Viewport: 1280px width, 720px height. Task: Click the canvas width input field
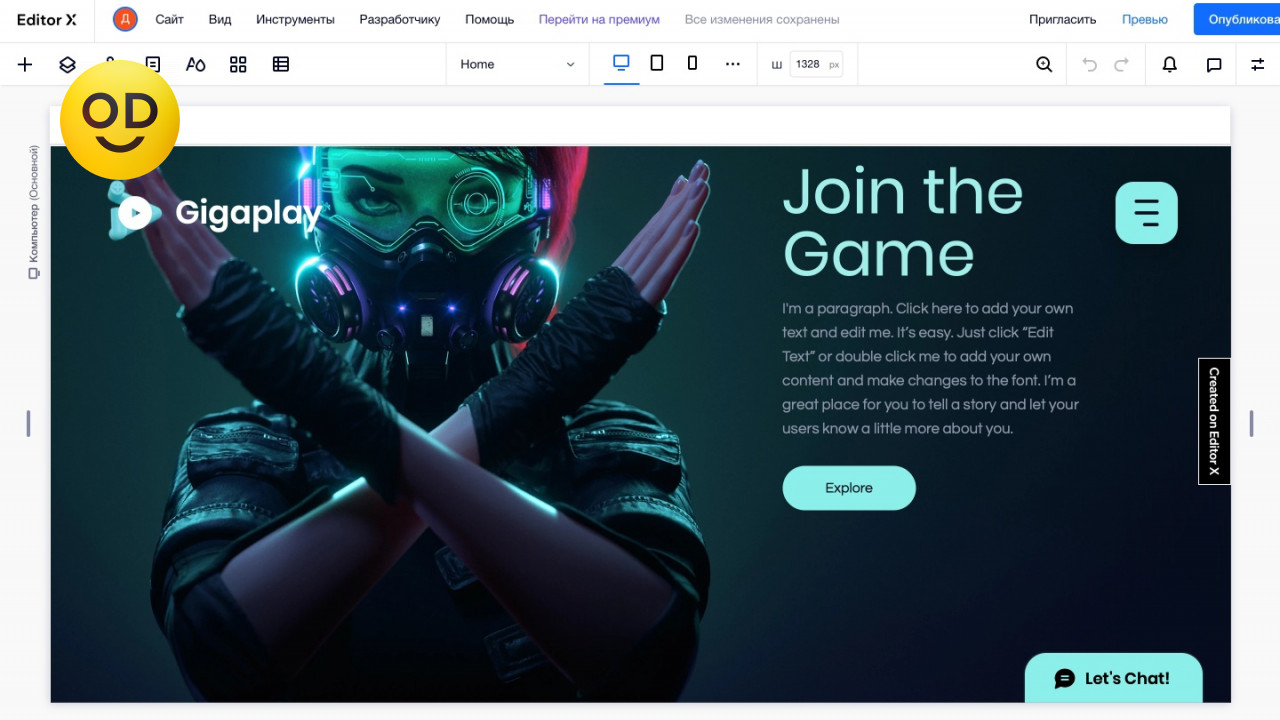tap(808, 64)
